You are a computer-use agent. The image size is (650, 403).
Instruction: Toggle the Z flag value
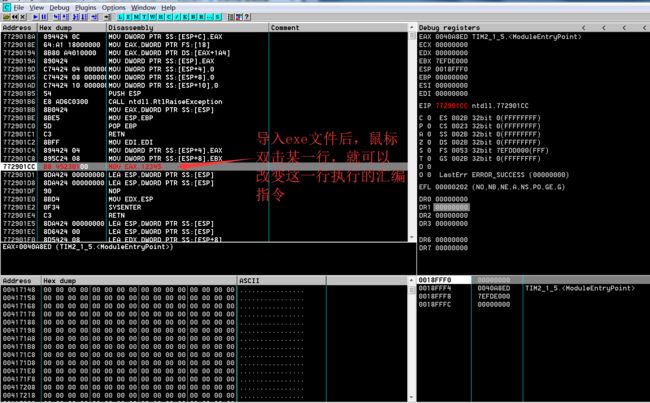tap(429, 142)
